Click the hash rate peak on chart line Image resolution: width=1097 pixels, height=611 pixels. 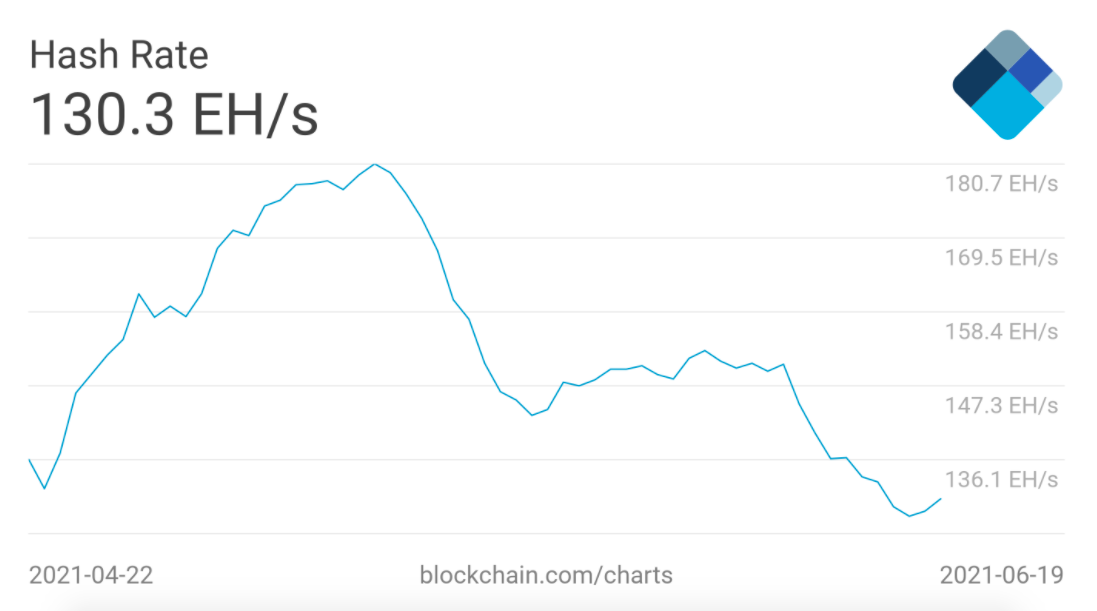tap(375, 164)
